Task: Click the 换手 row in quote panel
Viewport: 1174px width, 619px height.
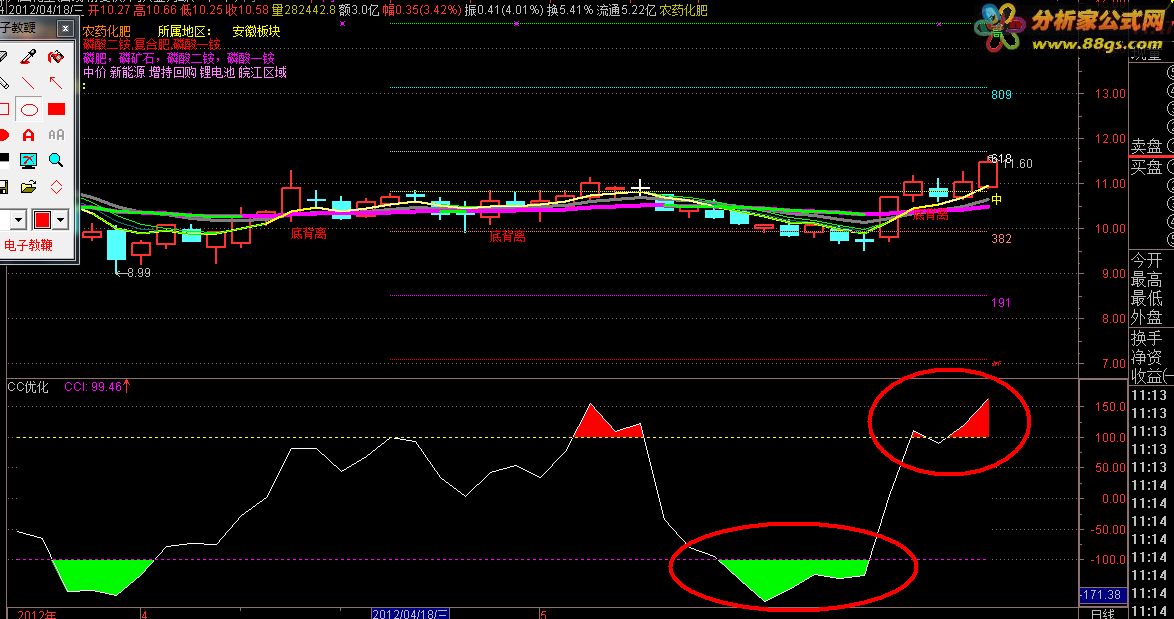Action: 1147,338
